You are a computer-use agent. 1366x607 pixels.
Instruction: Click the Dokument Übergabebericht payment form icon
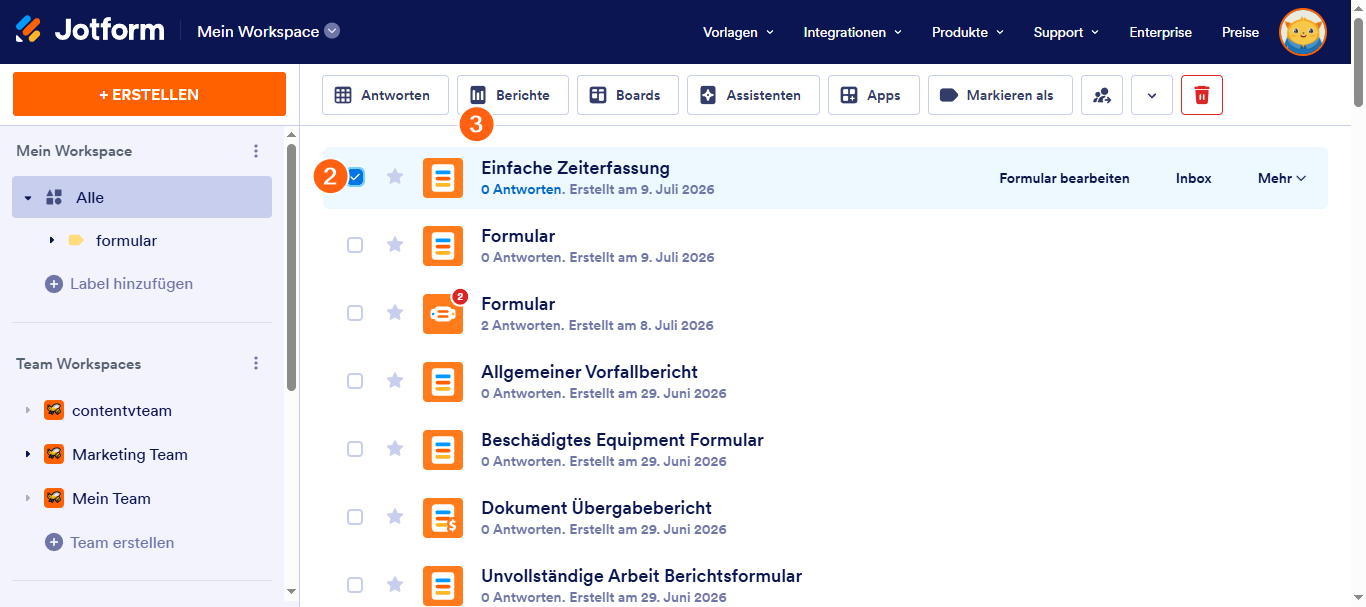443,518
